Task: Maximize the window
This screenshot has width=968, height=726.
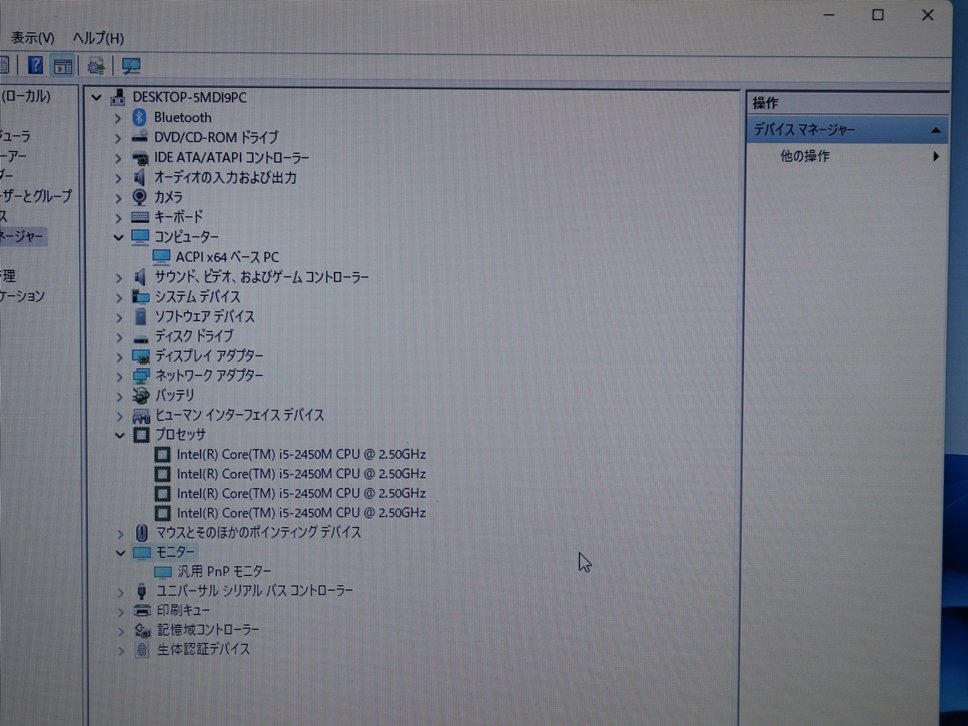Action: (878, 15)
